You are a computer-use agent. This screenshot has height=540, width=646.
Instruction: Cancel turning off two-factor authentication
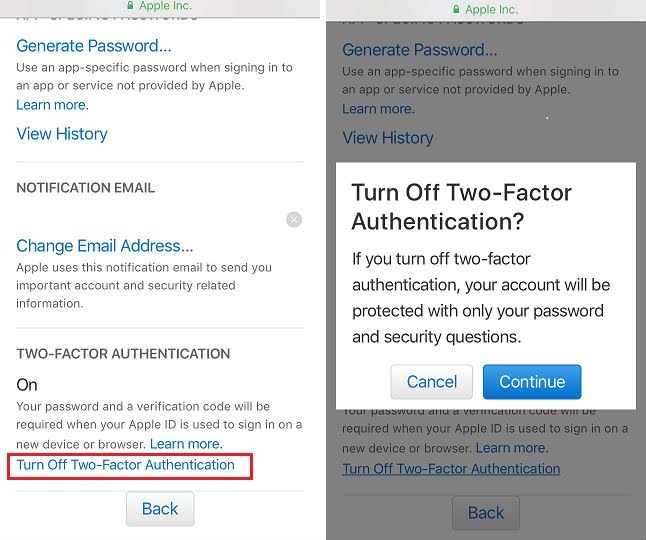pos(431,382)
